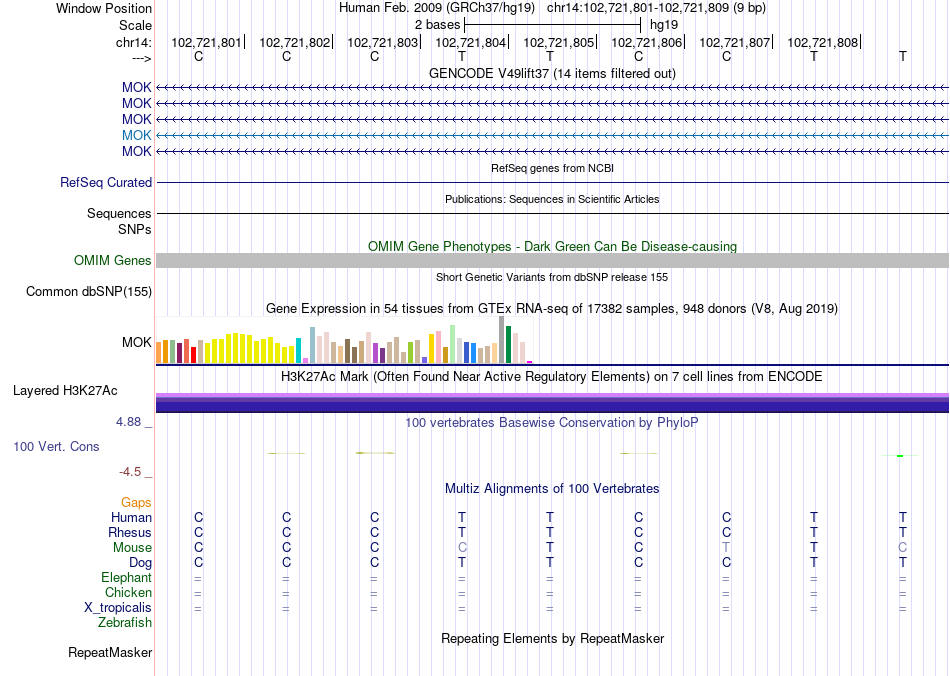Select the X_tropicalis alignment row label
This screenshot has height=676, width=950.
pyautogui.click(x=118, y=608)
